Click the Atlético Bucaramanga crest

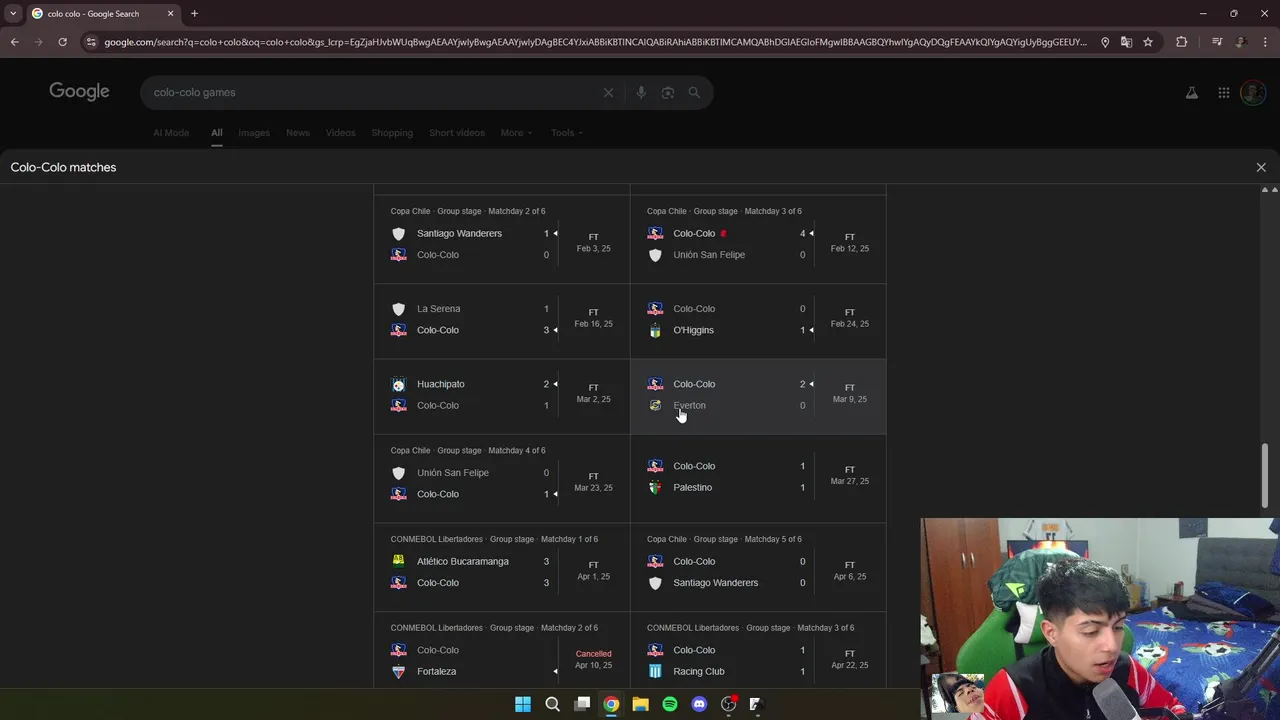tap(398, 561)
